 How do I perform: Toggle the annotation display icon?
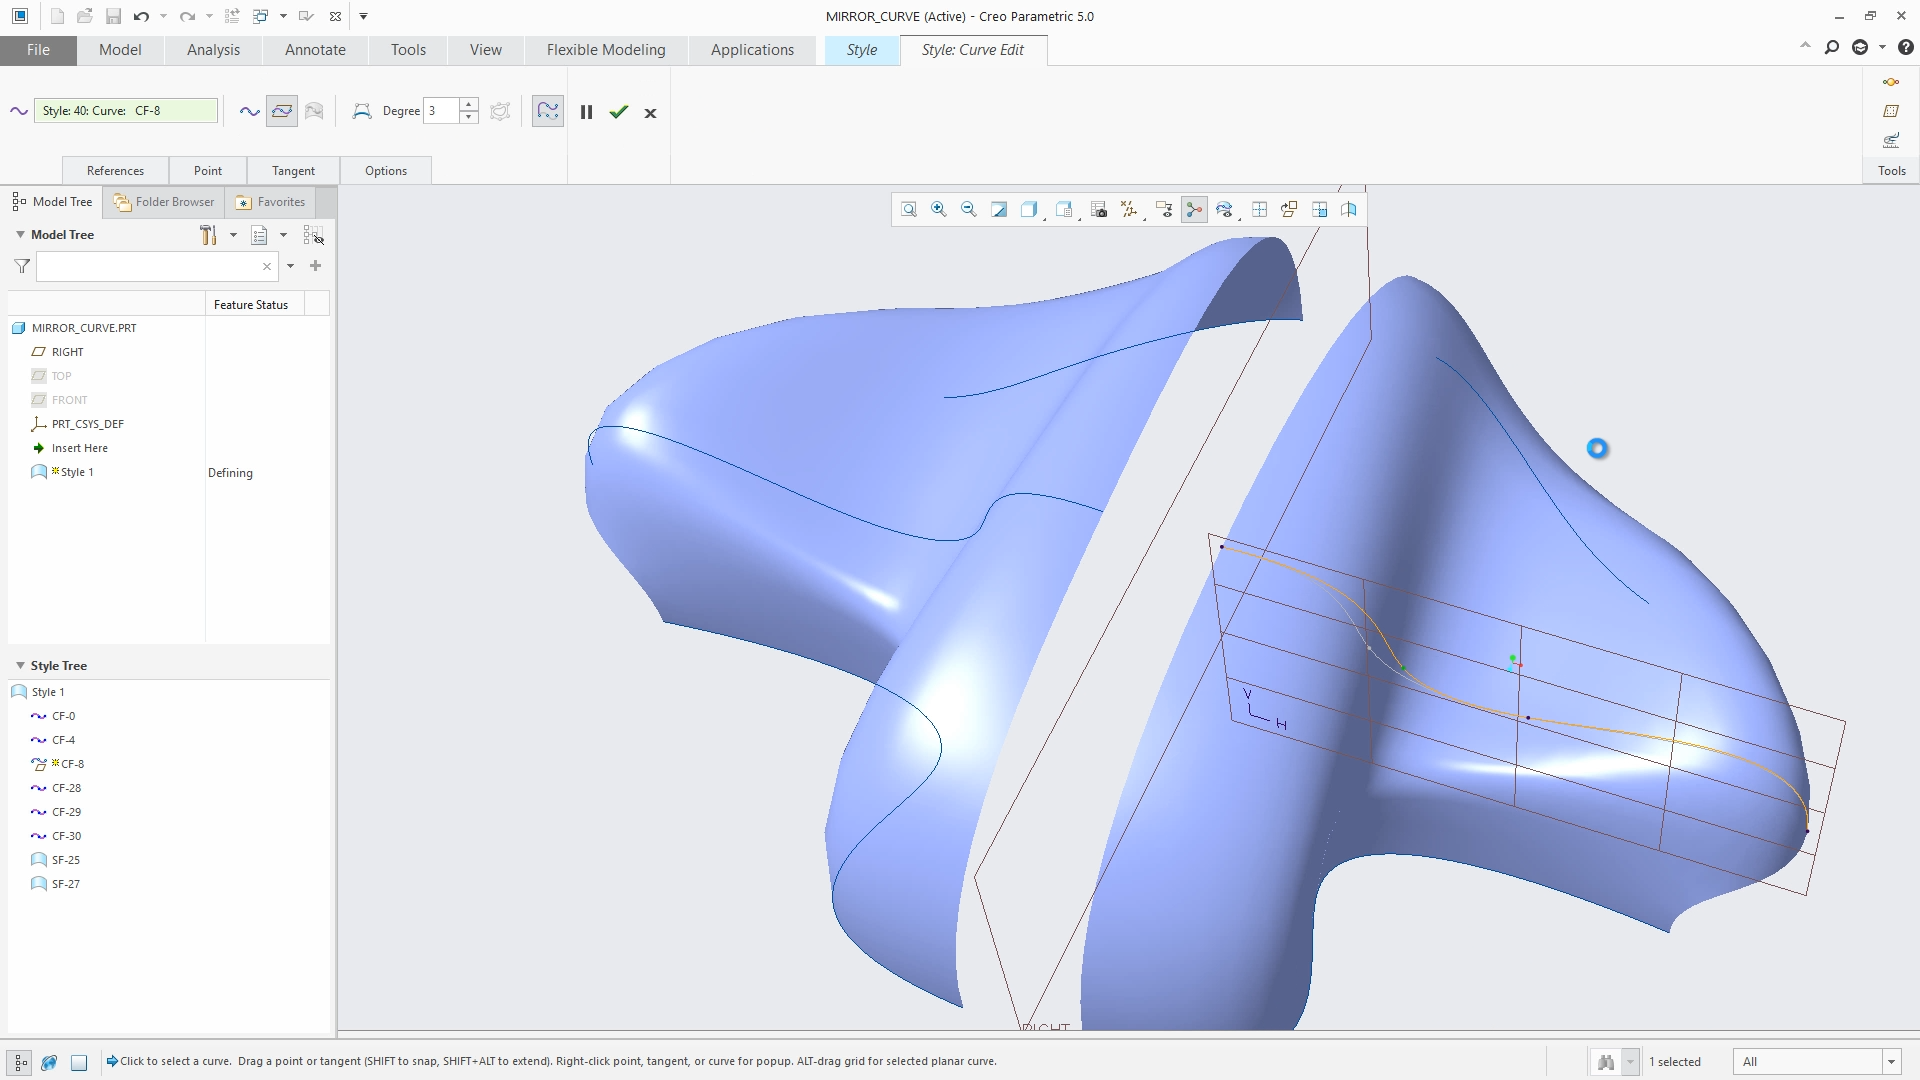click(x=1164, y=209)
